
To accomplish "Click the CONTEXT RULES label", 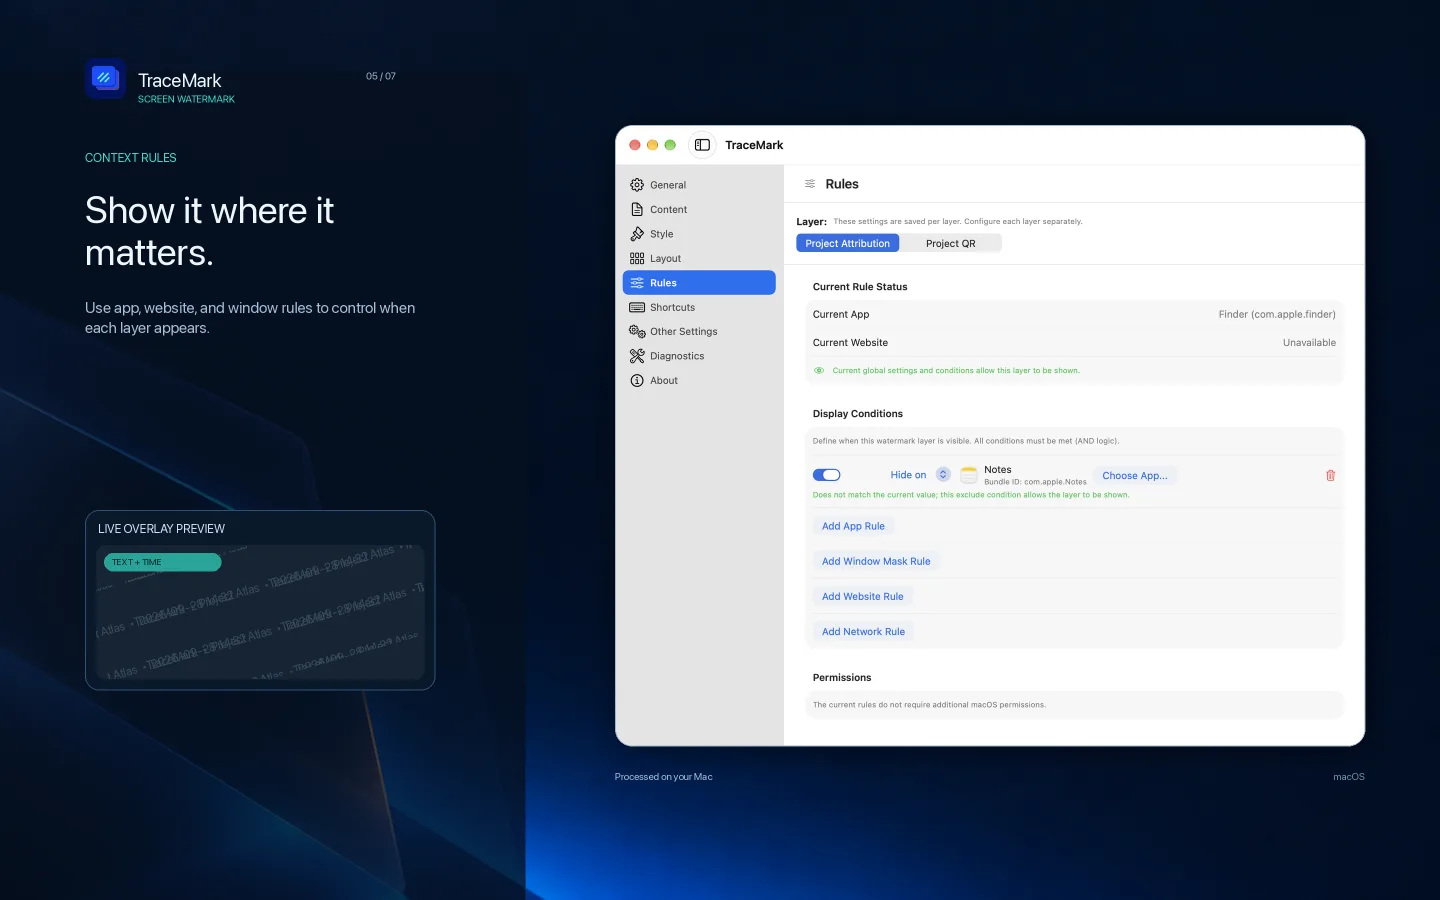I will (131, 158).
